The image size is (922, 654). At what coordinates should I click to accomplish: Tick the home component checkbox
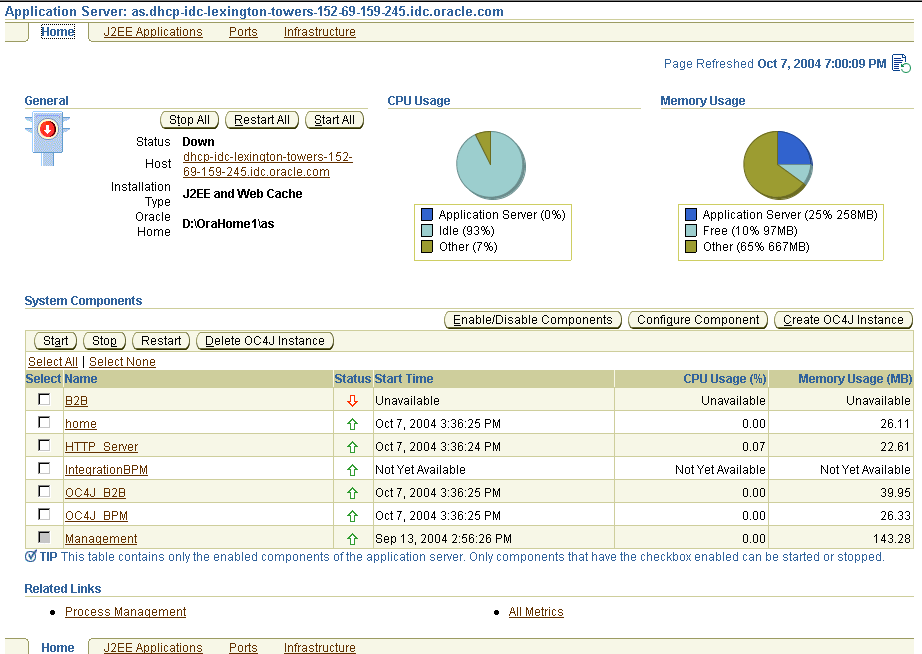click(44, 422)
